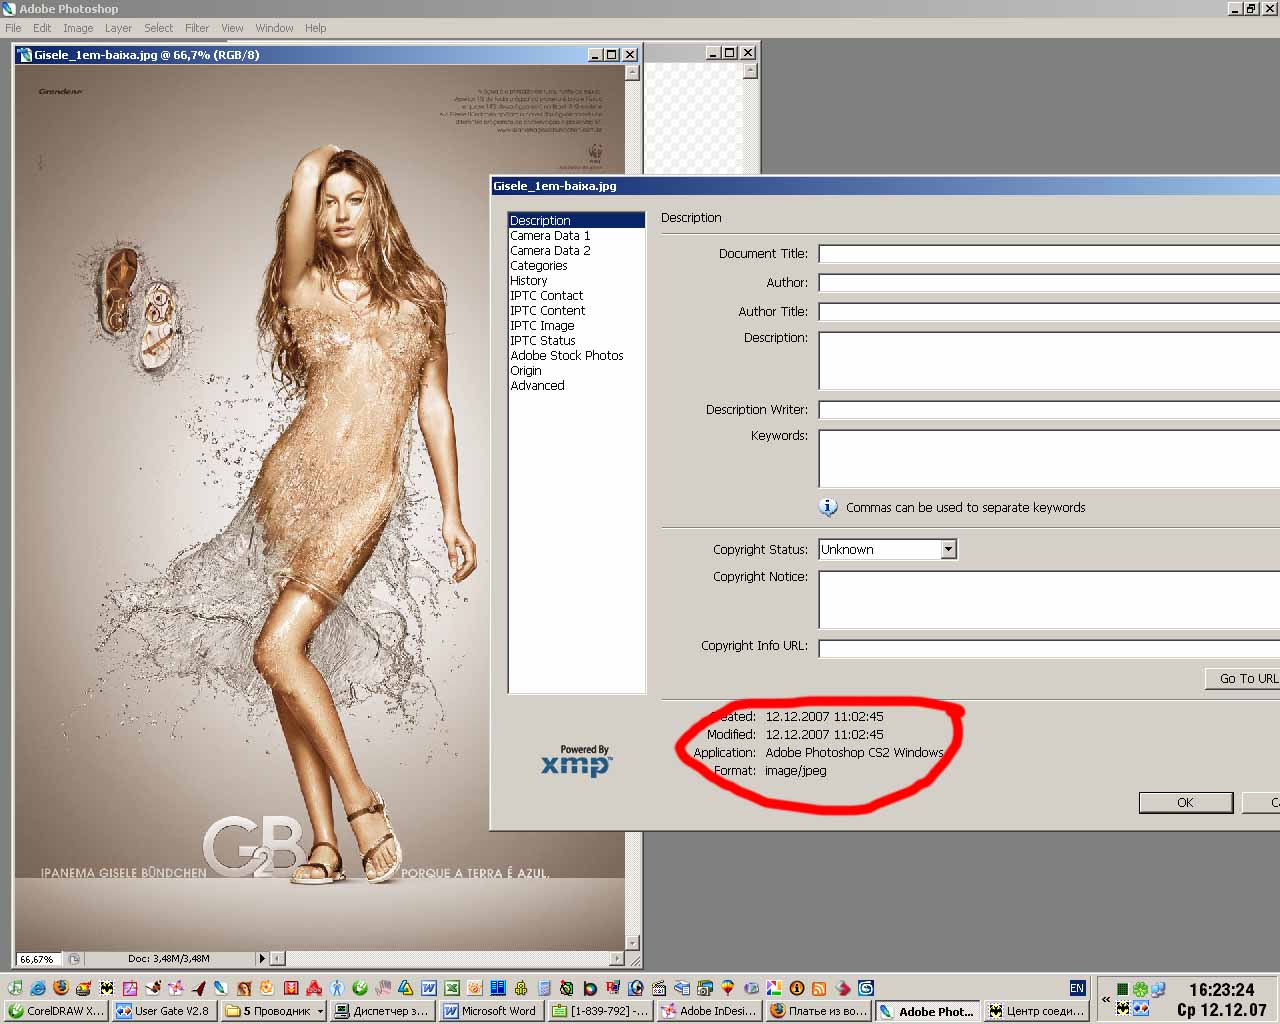This screenshot has height=1024, width=1280.
Task: Select Origin in the list
Action: [576, 370]
